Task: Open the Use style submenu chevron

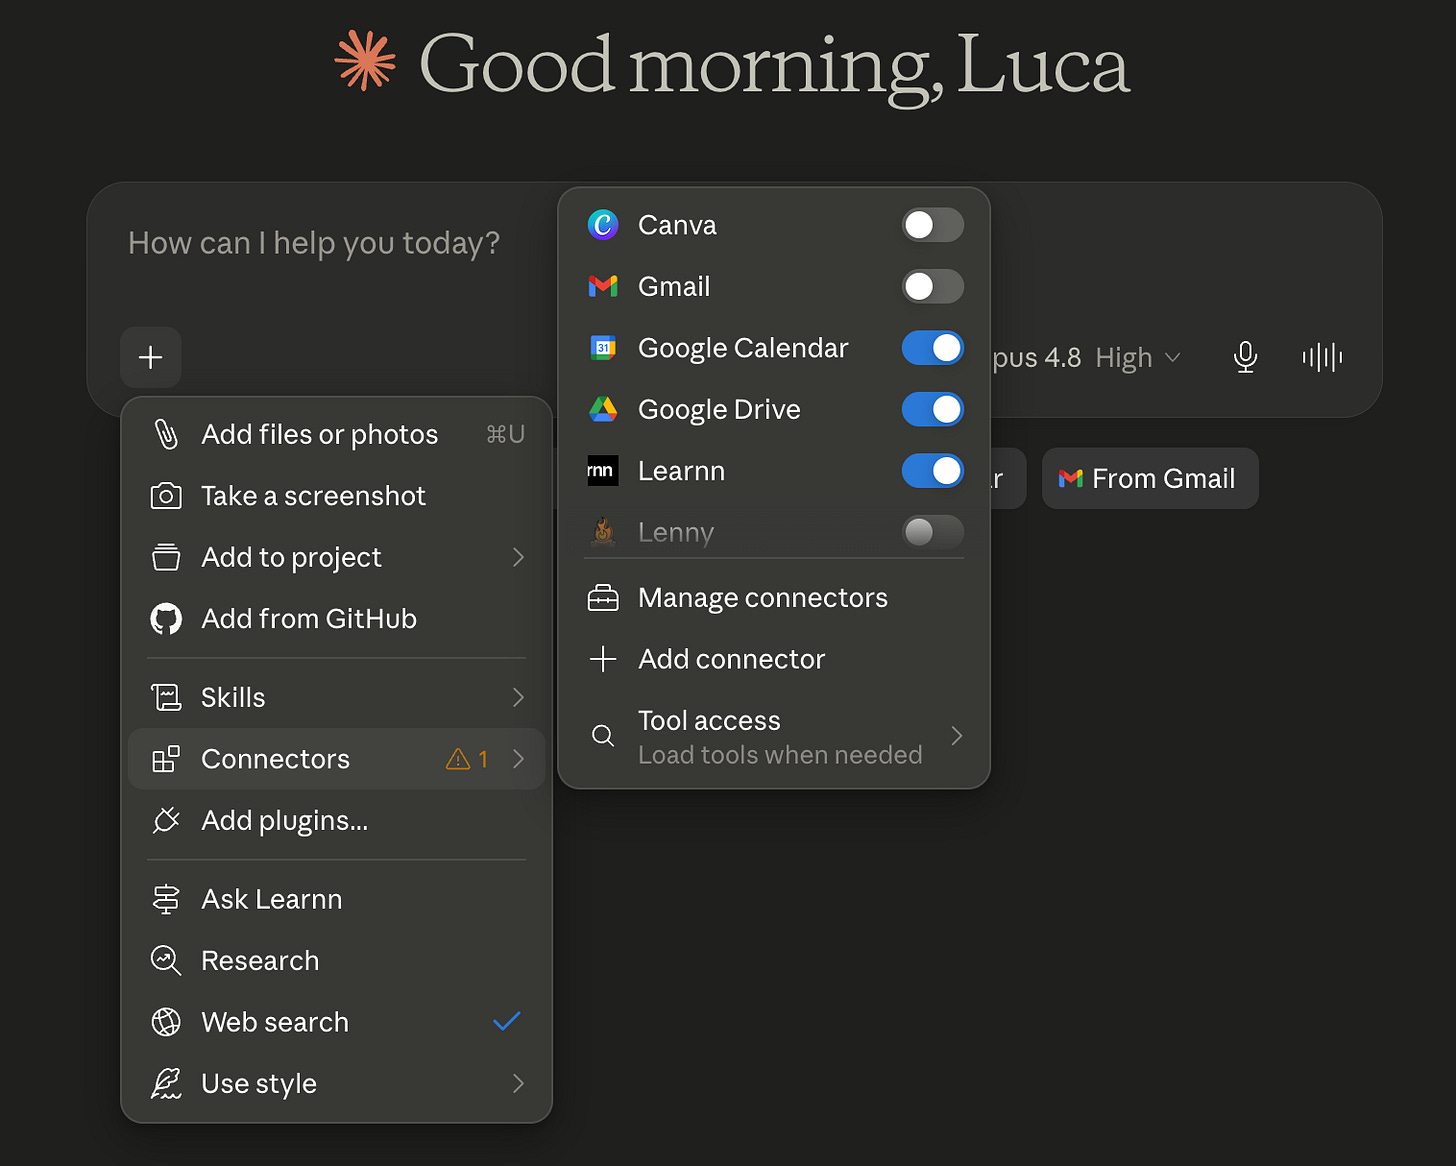Action: click(518, 1083)
